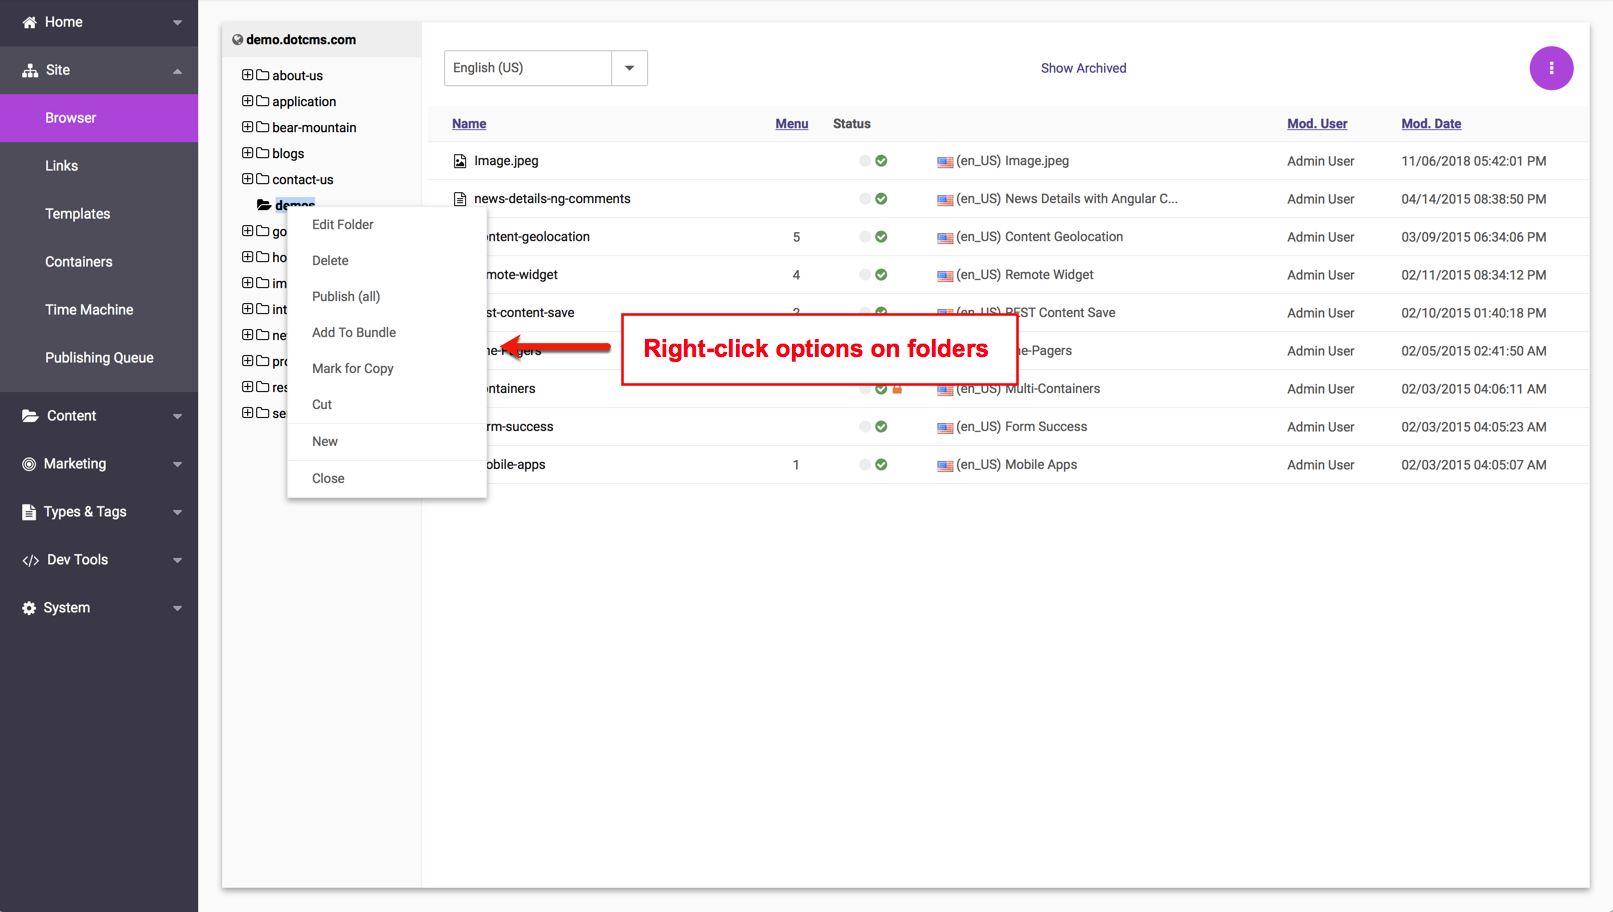Select Add To Bundle menu option
The image size is (1613, 912).
click(354, 333)
